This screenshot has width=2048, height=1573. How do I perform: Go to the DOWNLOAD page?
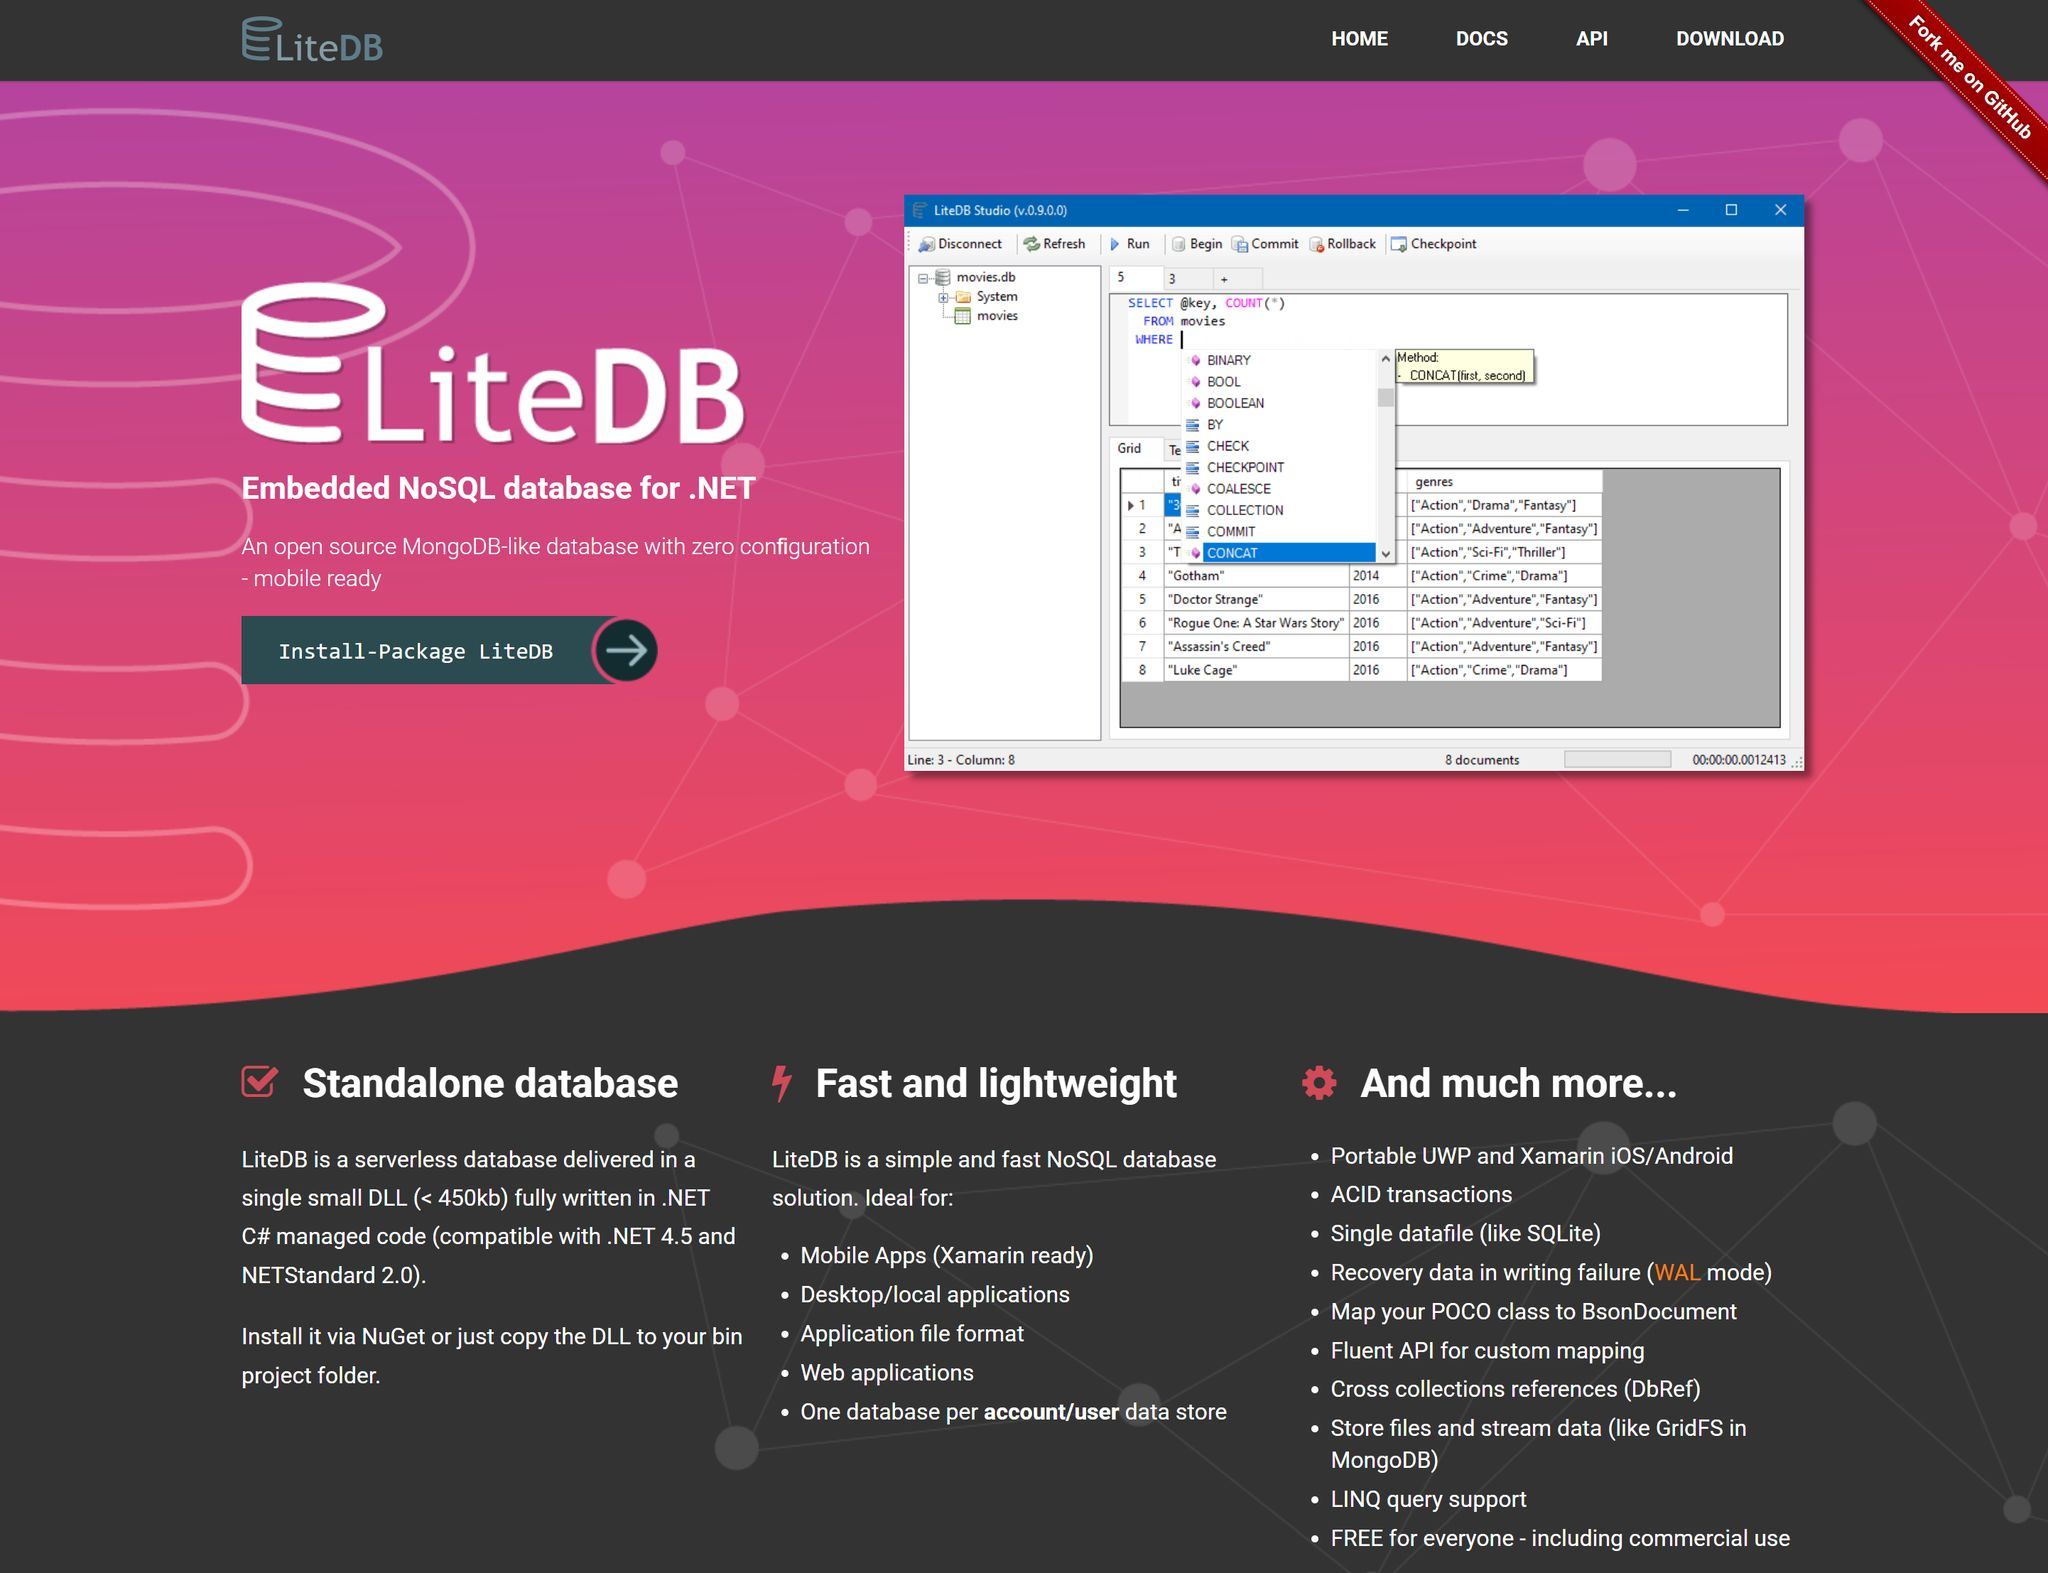click(x=1729, y=39)
